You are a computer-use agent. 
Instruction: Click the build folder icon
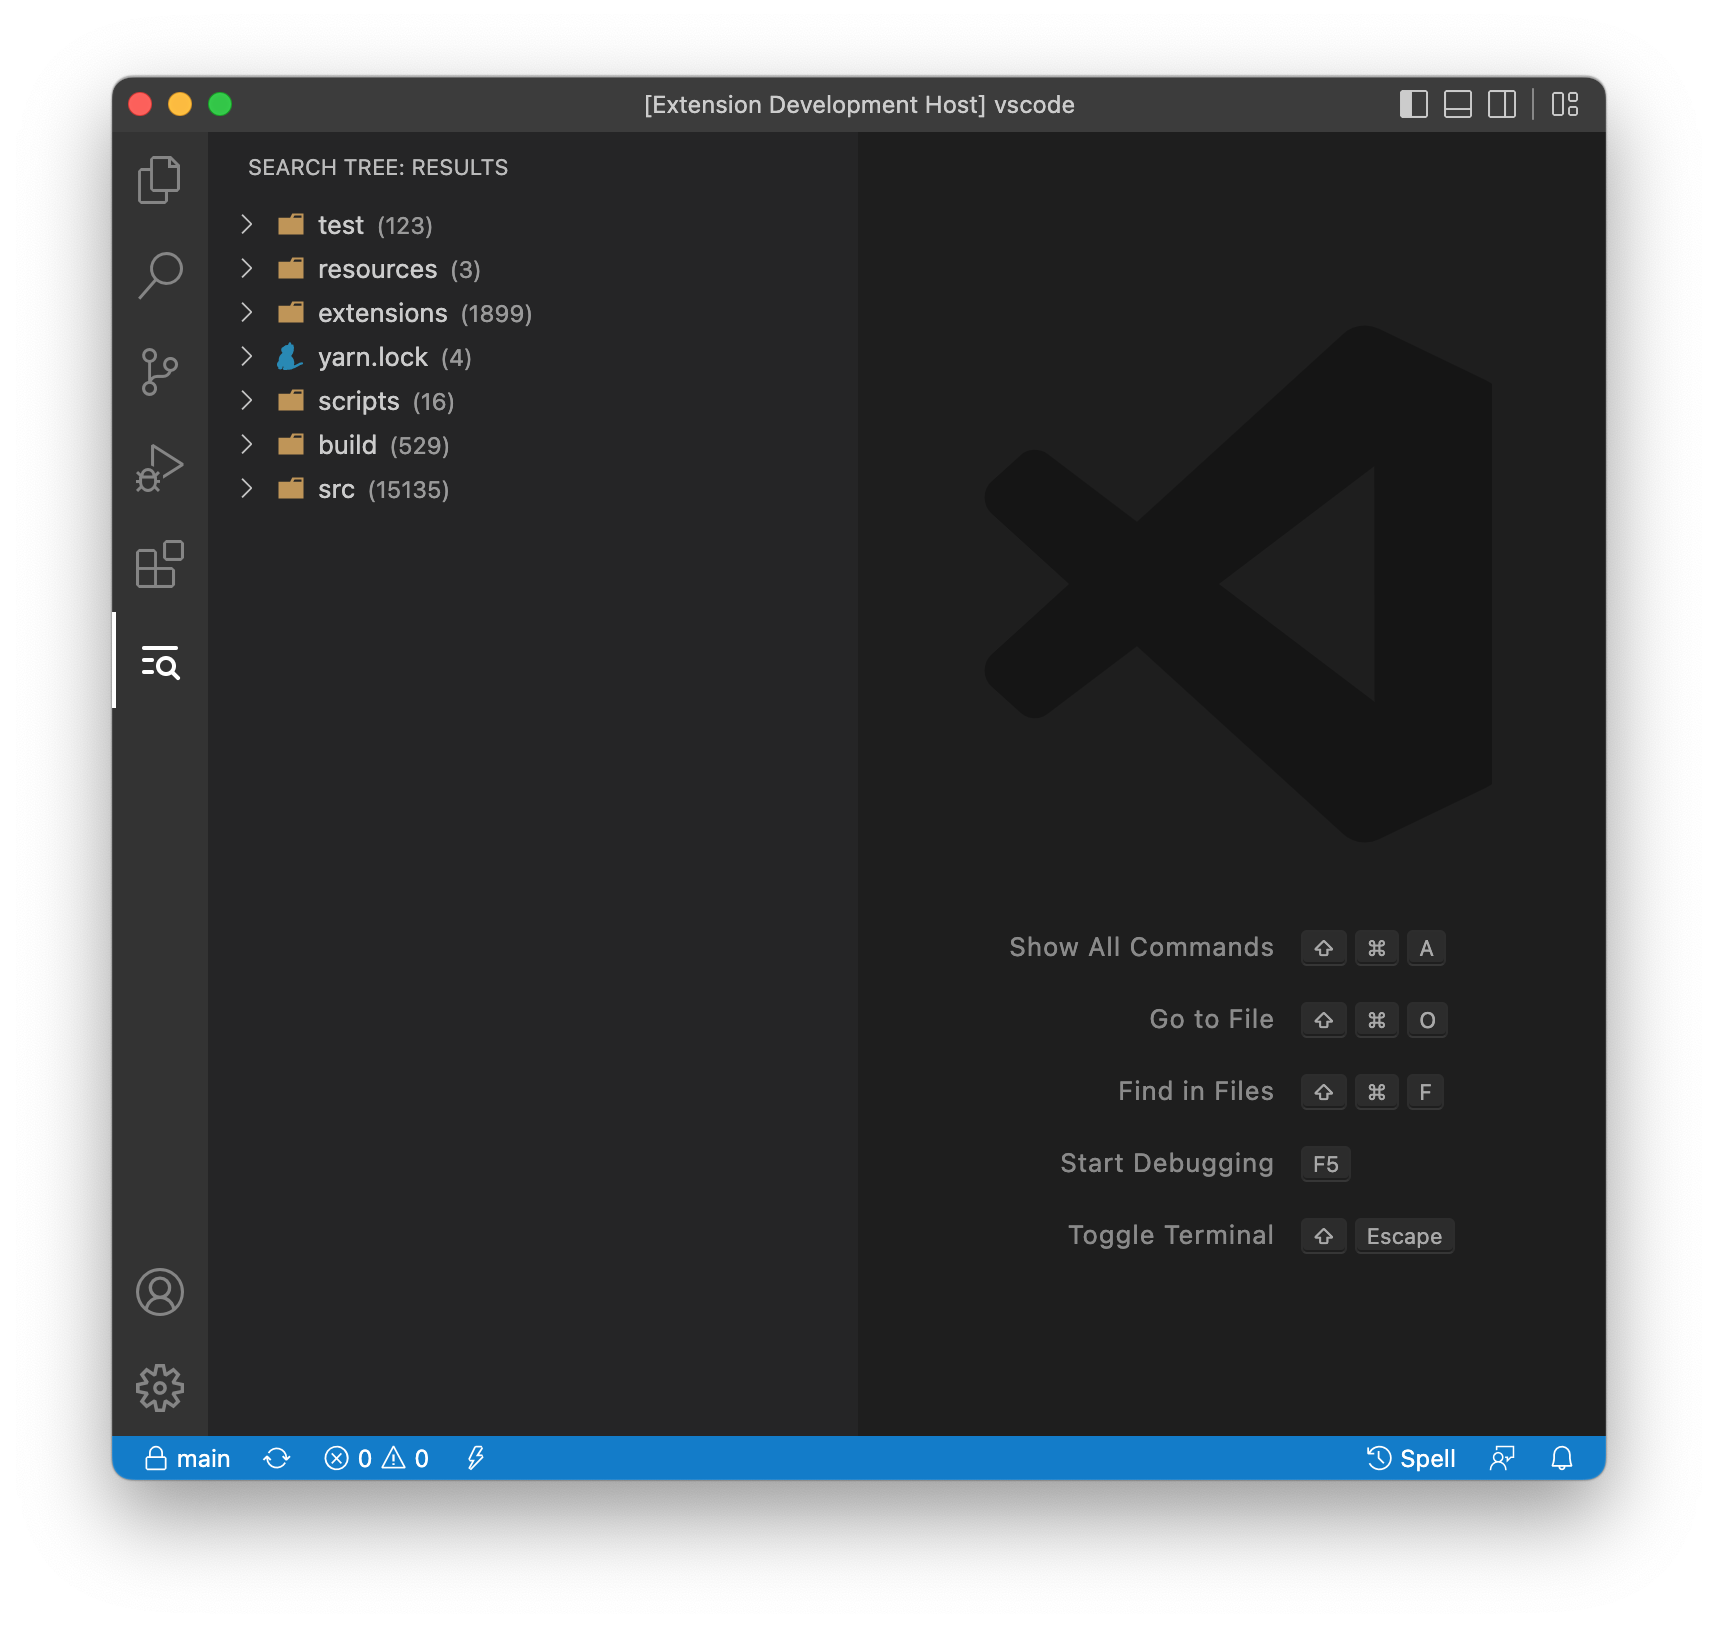(291, 444)
